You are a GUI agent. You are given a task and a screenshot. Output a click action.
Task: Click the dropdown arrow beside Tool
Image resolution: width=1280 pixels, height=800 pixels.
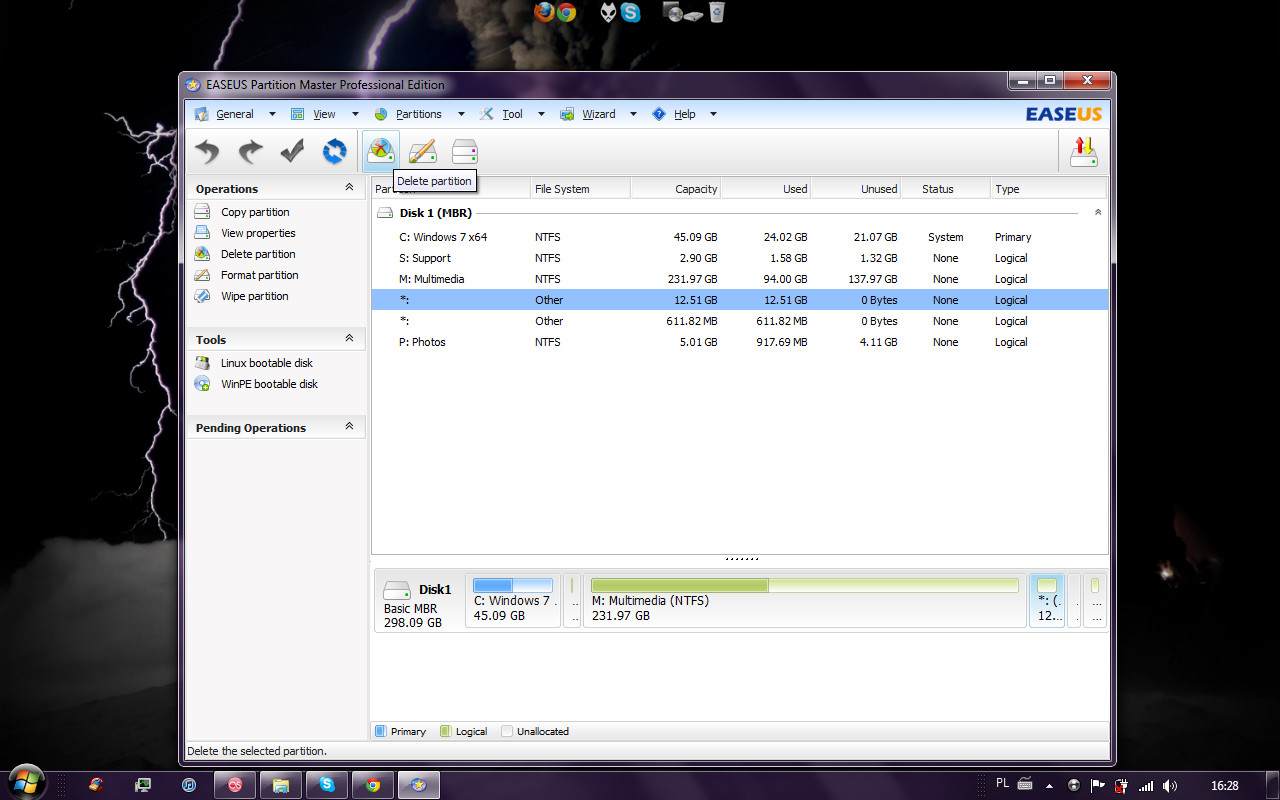[541, 114]
